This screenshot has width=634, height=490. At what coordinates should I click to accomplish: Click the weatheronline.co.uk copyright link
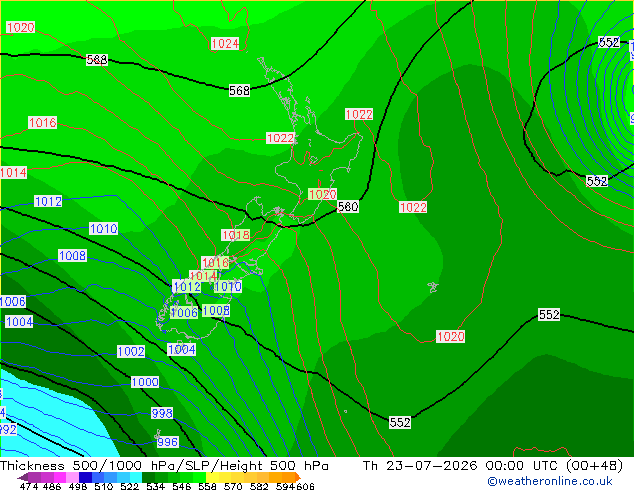(550, 481)
